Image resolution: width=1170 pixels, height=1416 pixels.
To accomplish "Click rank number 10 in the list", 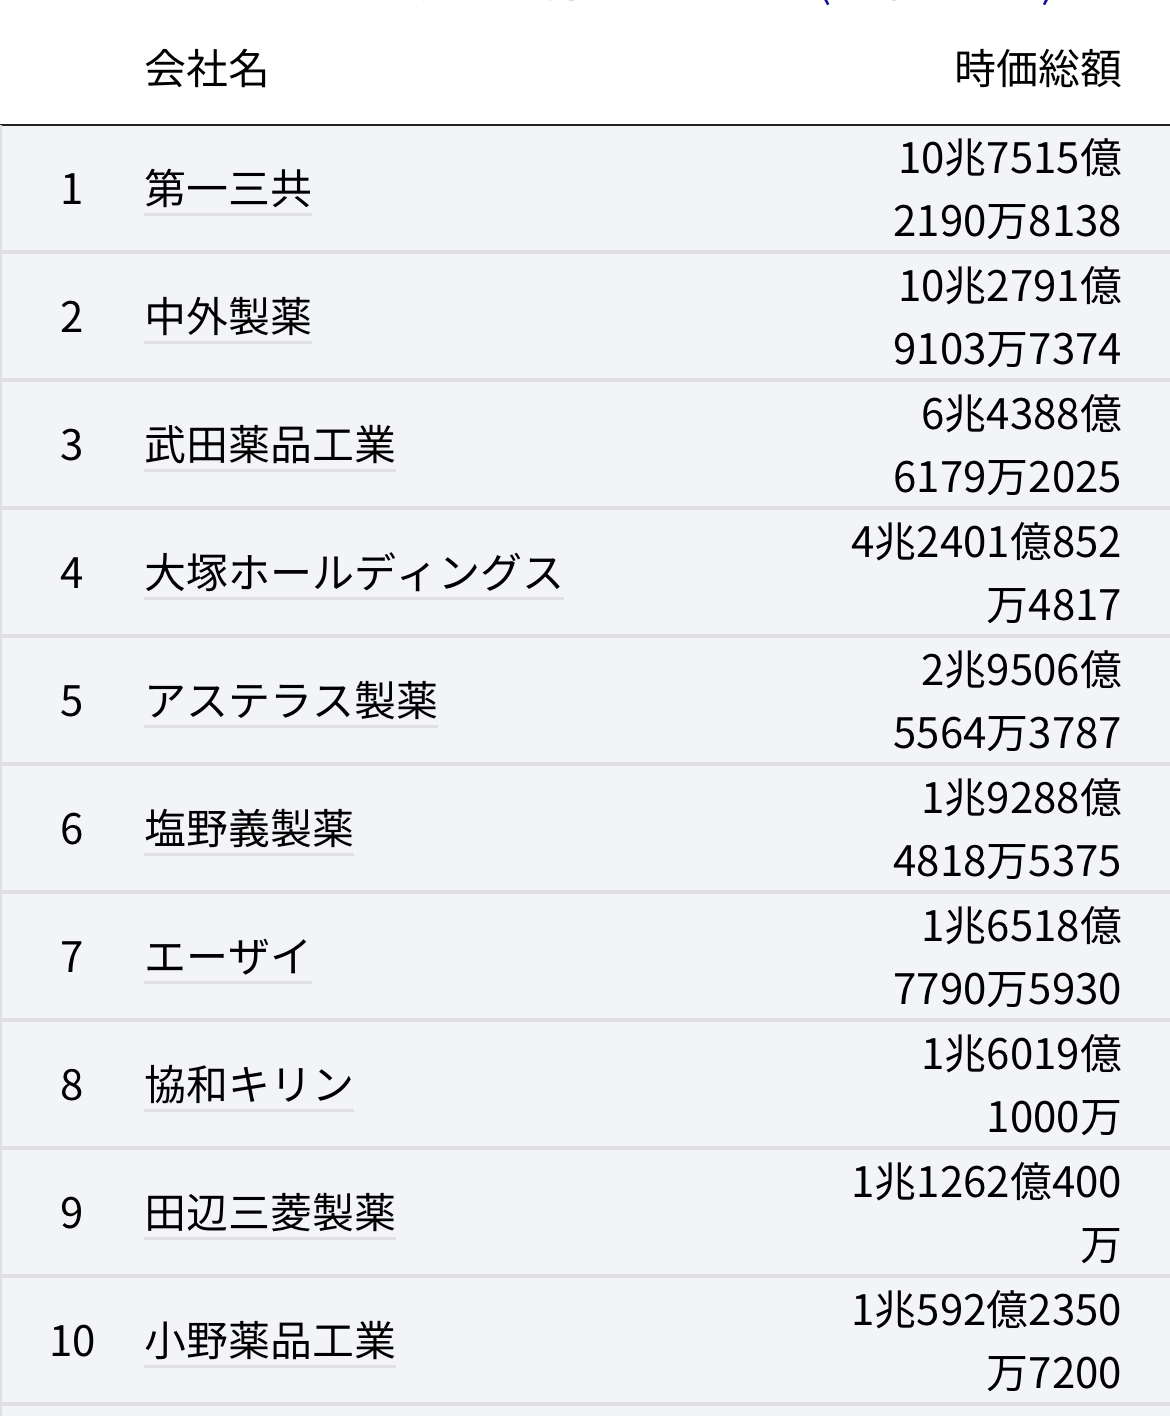I will [x=72, y=1341].
